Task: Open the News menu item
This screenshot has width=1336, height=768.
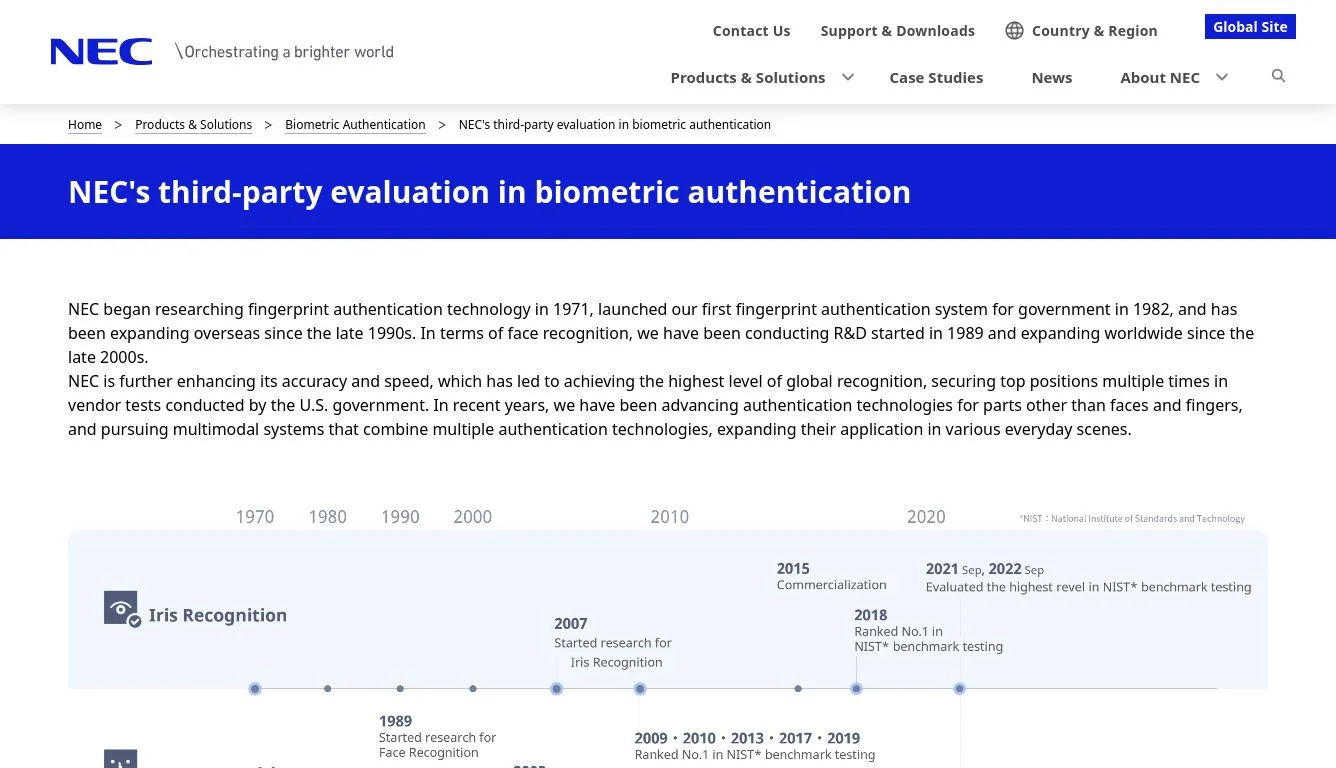Action: [x=1051, y=77]
